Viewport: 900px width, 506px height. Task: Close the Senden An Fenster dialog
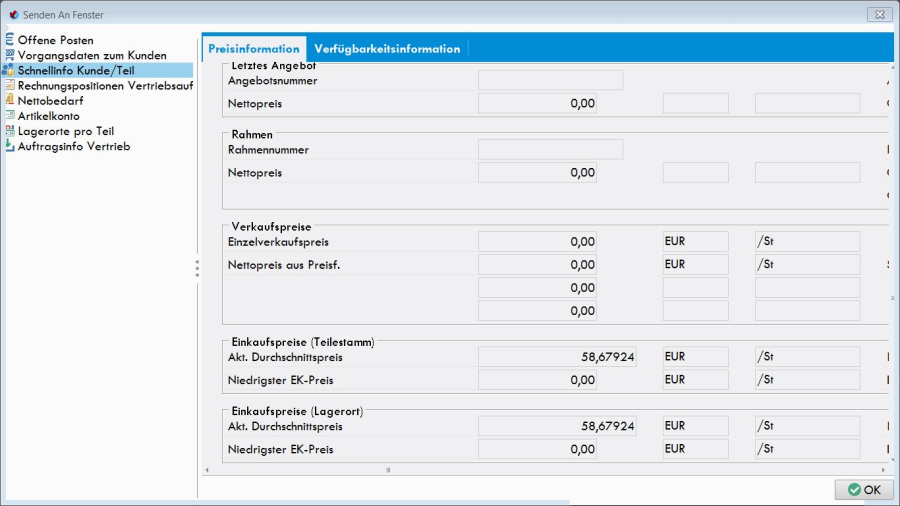click(x=879, y=14)
